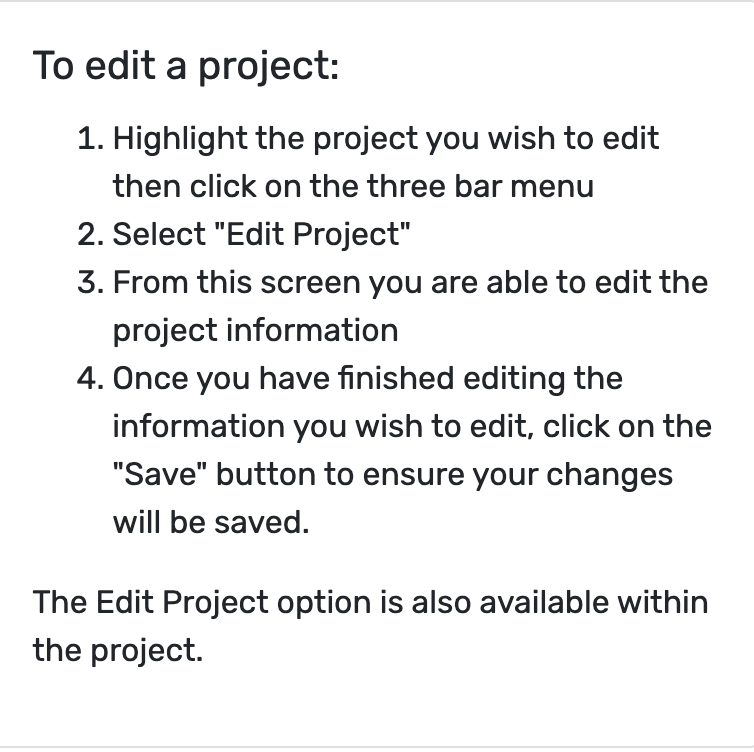Click the list number 2 marker
This screenshot has width=754, height=752.
pyautogui.click(x=90, y=235)
